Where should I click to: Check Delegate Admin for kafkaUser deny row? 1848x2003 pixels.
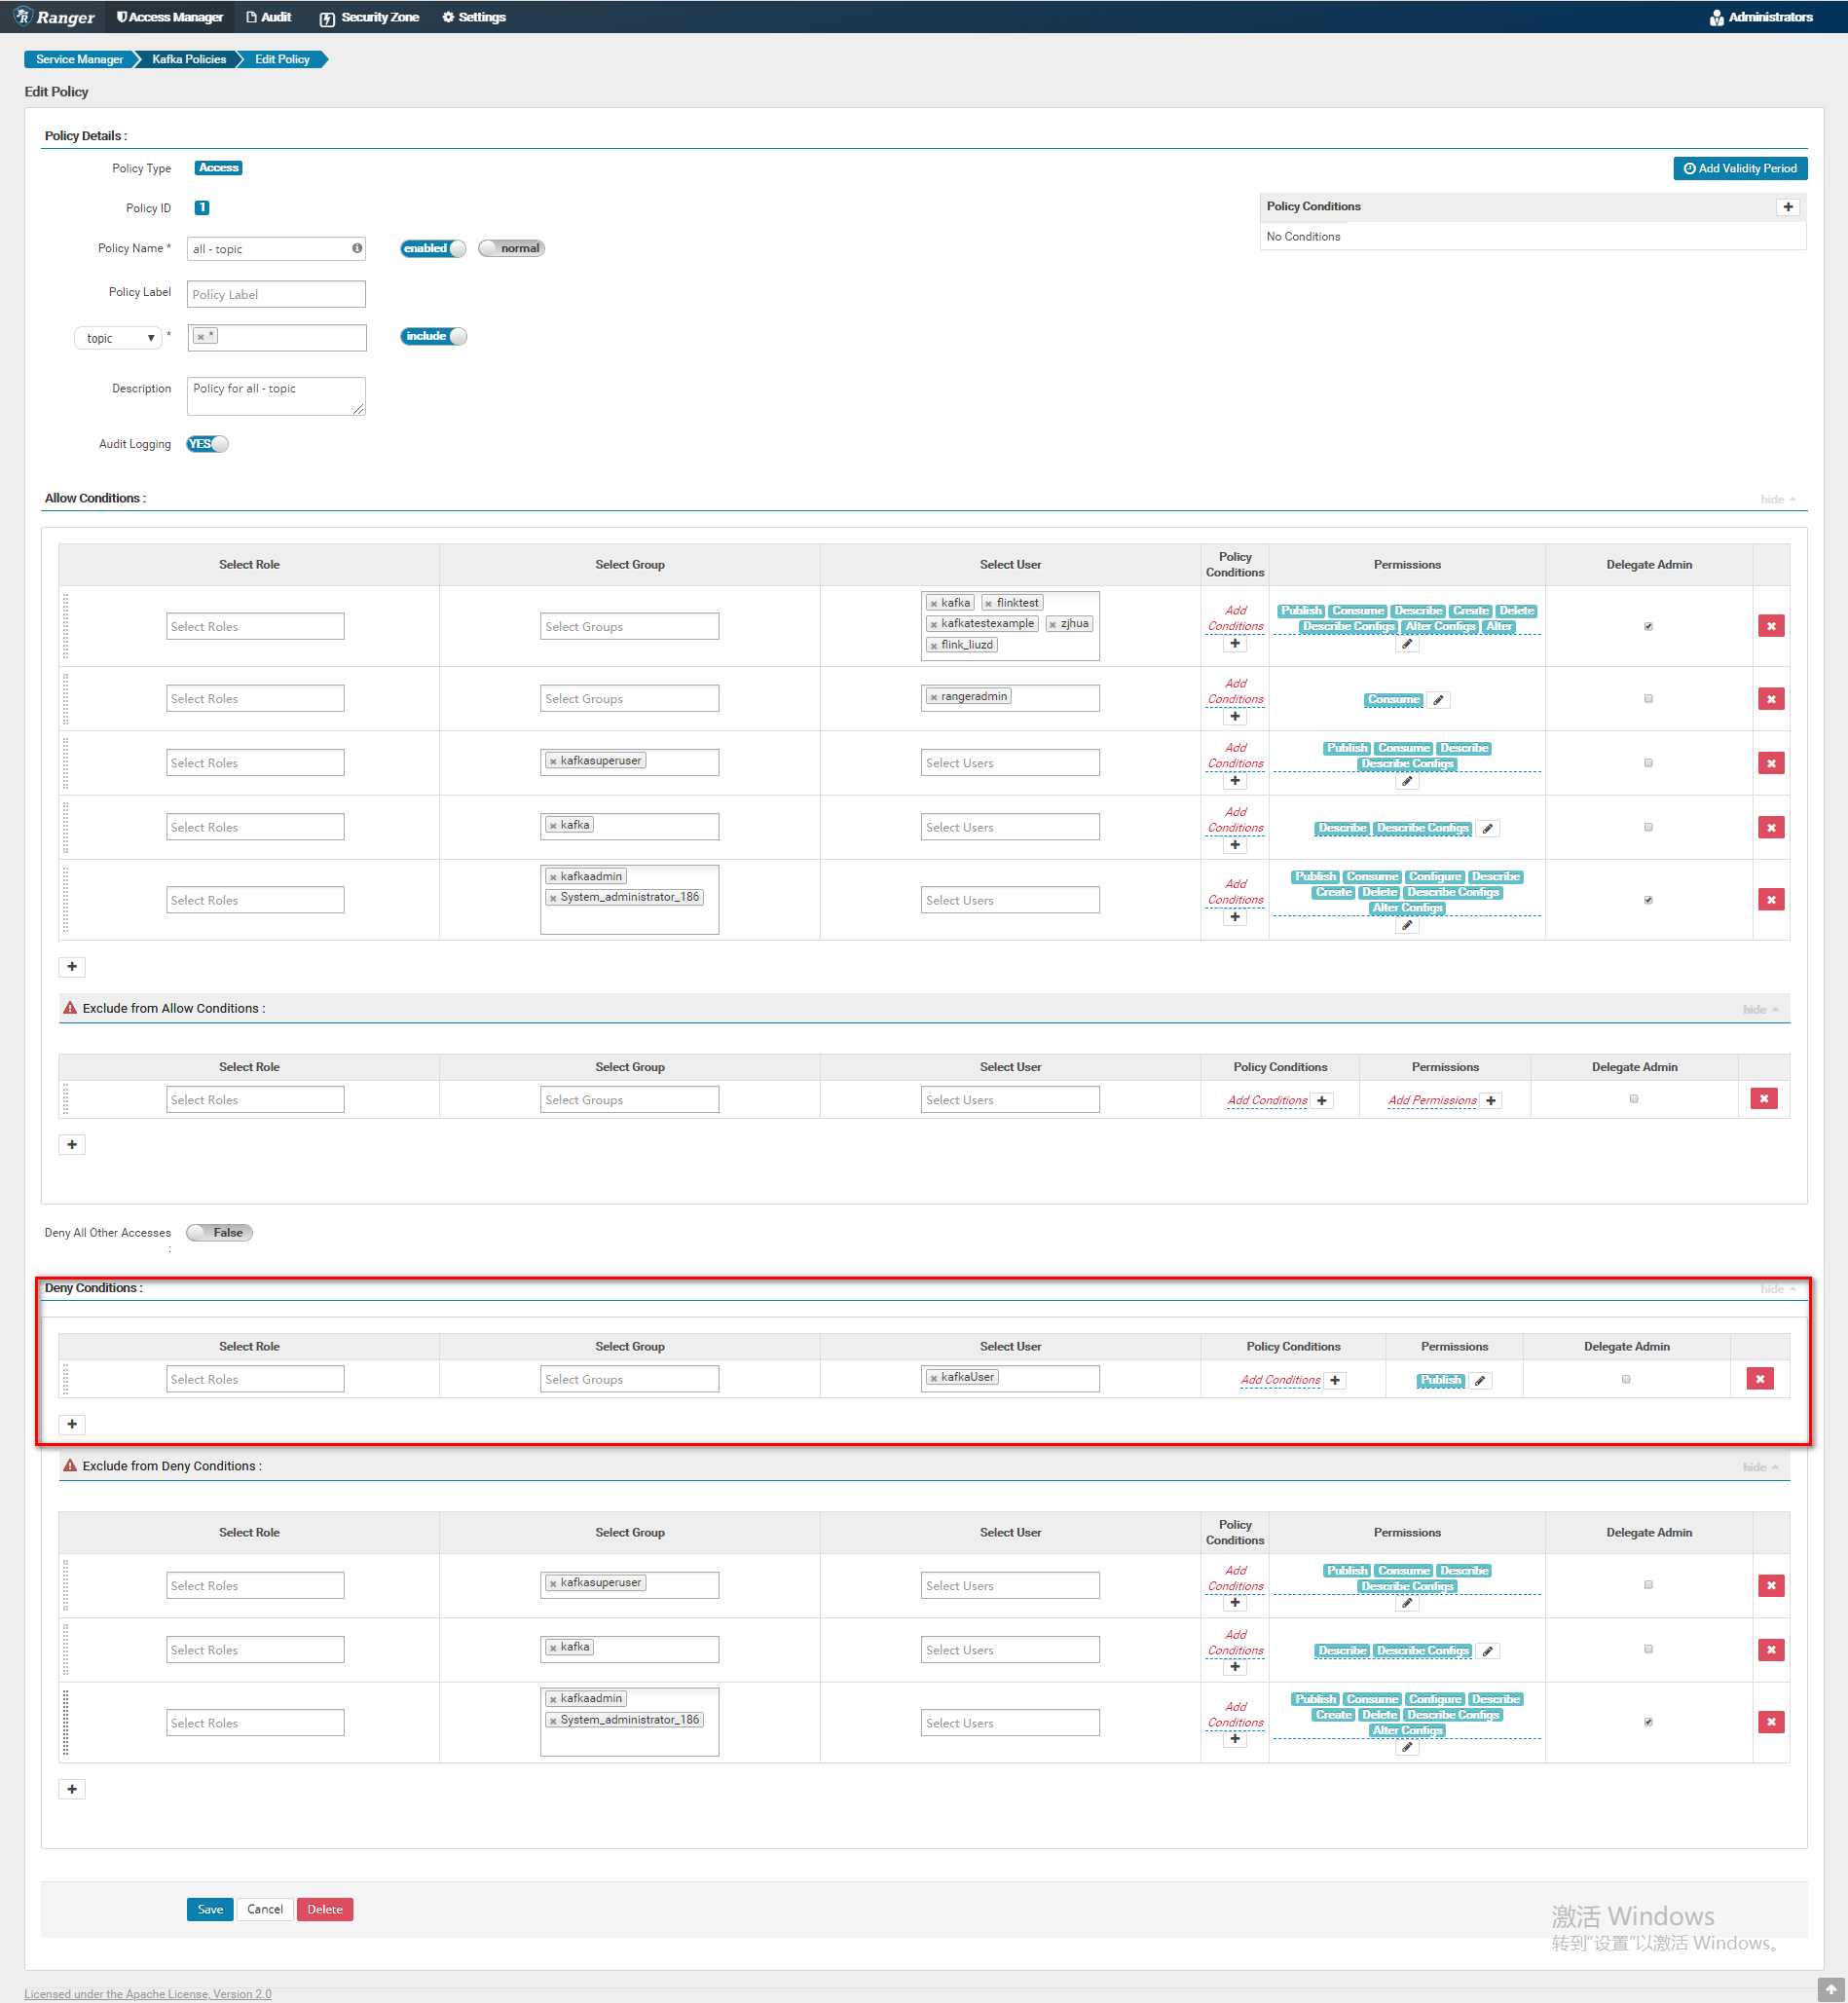point(1626,1379)
